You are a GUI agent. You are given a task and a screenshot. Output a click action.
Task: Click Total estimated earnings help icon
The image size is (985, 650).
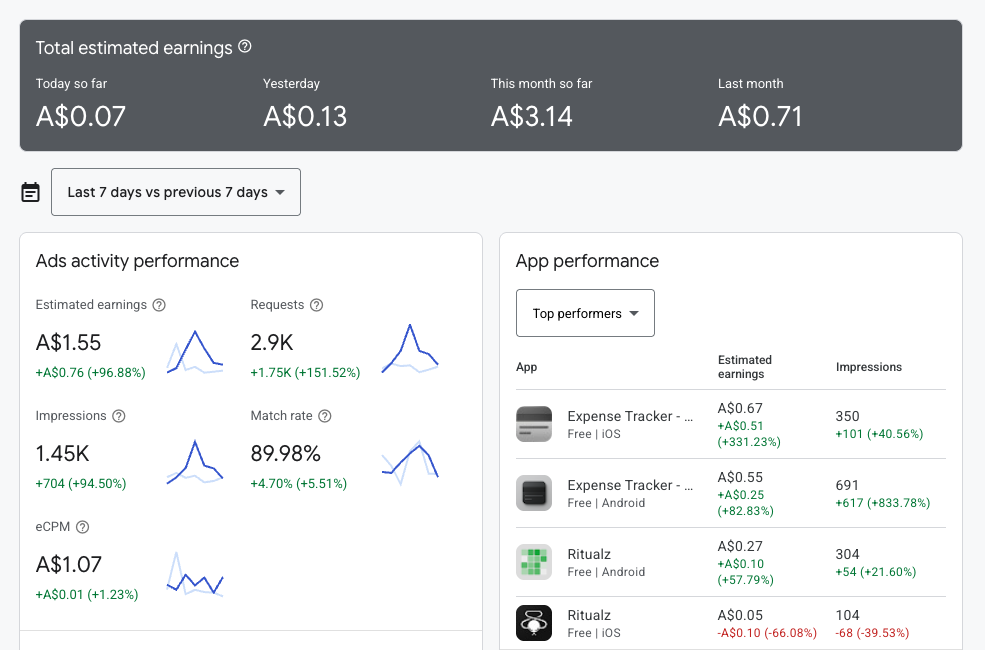(243, 47)
